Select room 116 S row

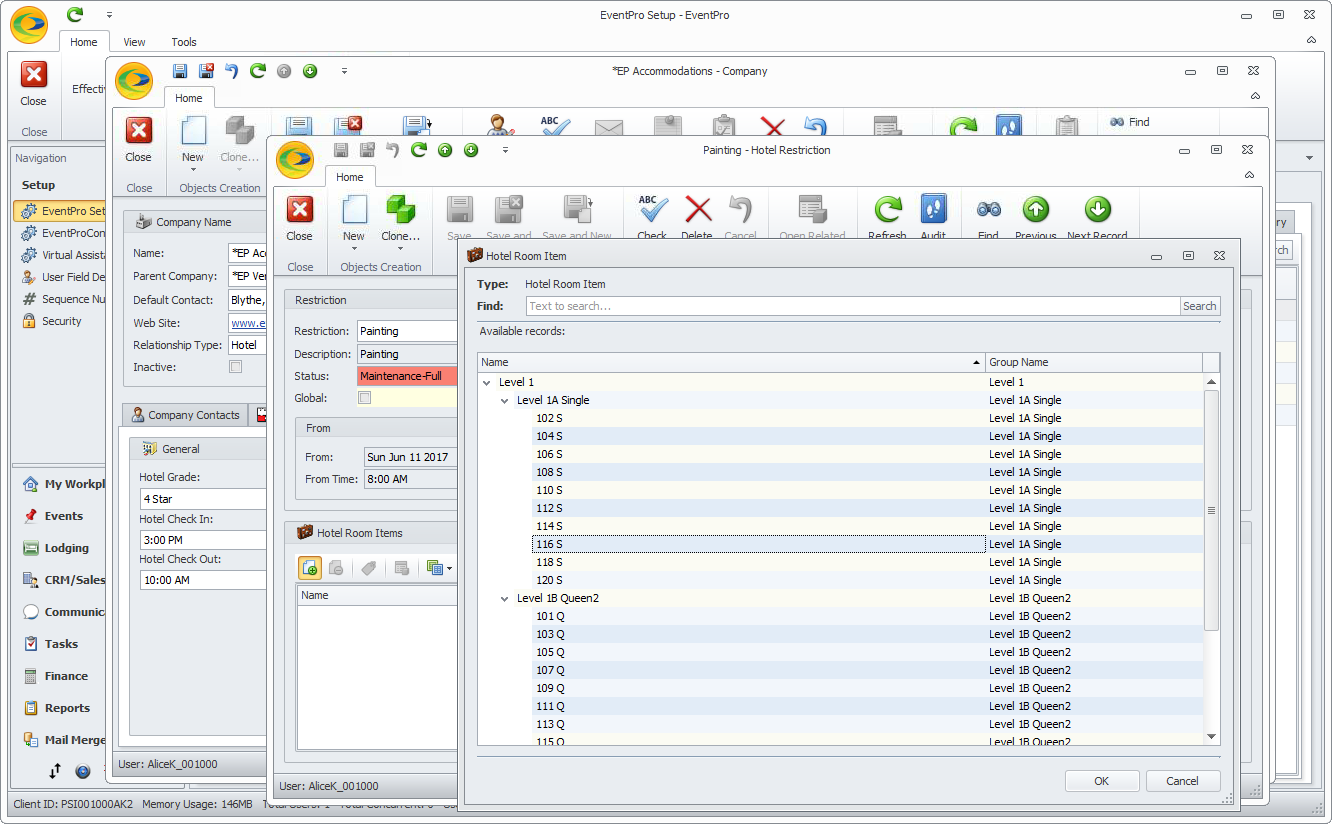(x=841, y=544)
